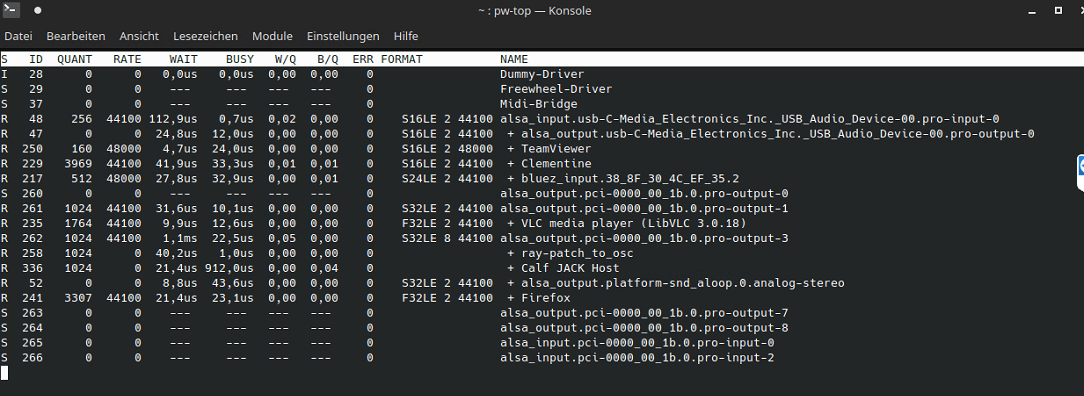Viewport: 1084px width, 396px height.
Task: Click the pin dot icon beside terminal icon
Action: pos(37,10)
